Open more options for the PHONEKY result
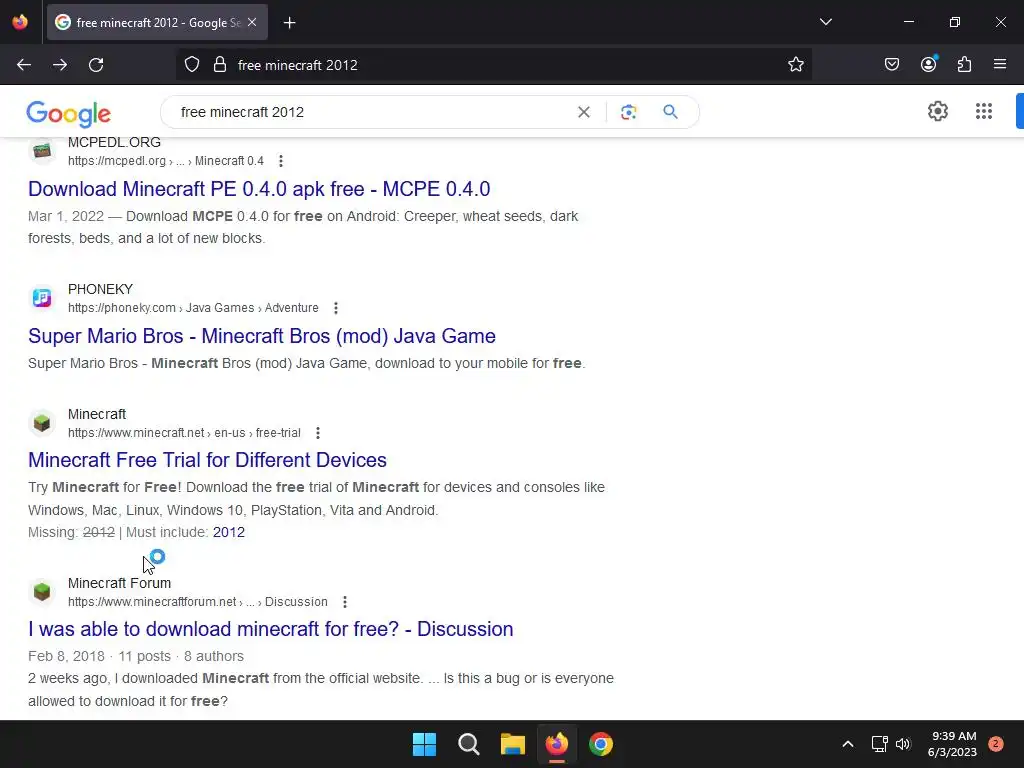Viewport: 1024px width, 768px height. (336, 308)
